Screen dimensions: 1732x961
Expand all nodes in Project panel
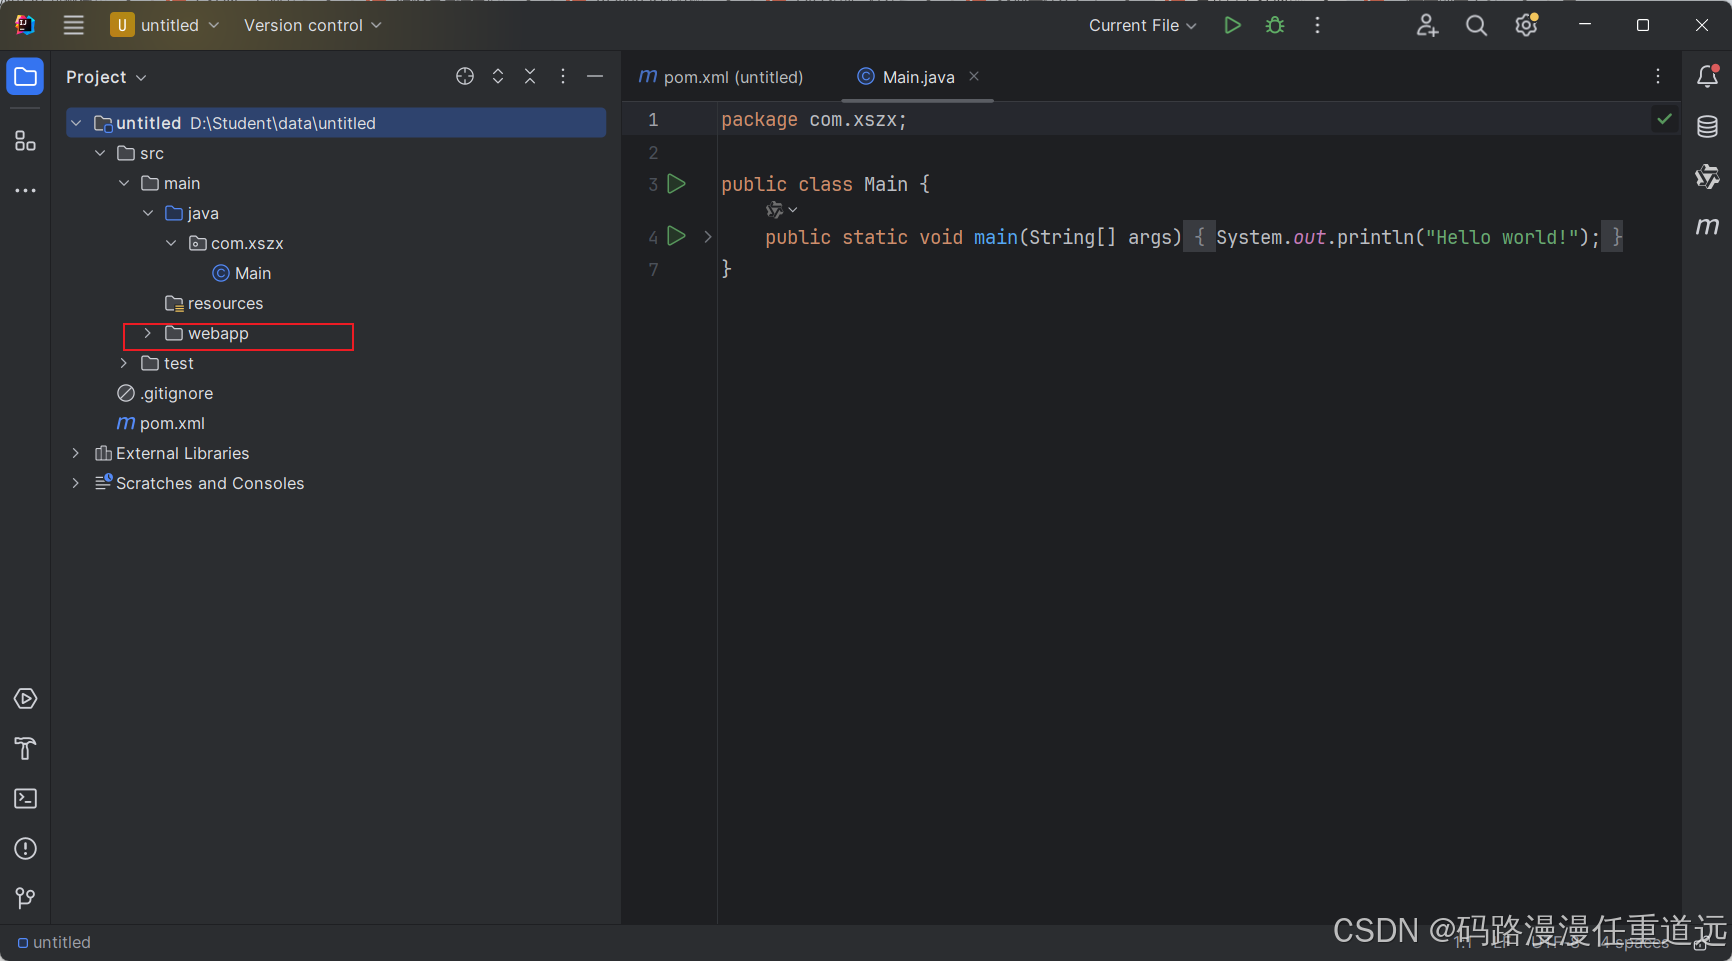click(498, 77)
